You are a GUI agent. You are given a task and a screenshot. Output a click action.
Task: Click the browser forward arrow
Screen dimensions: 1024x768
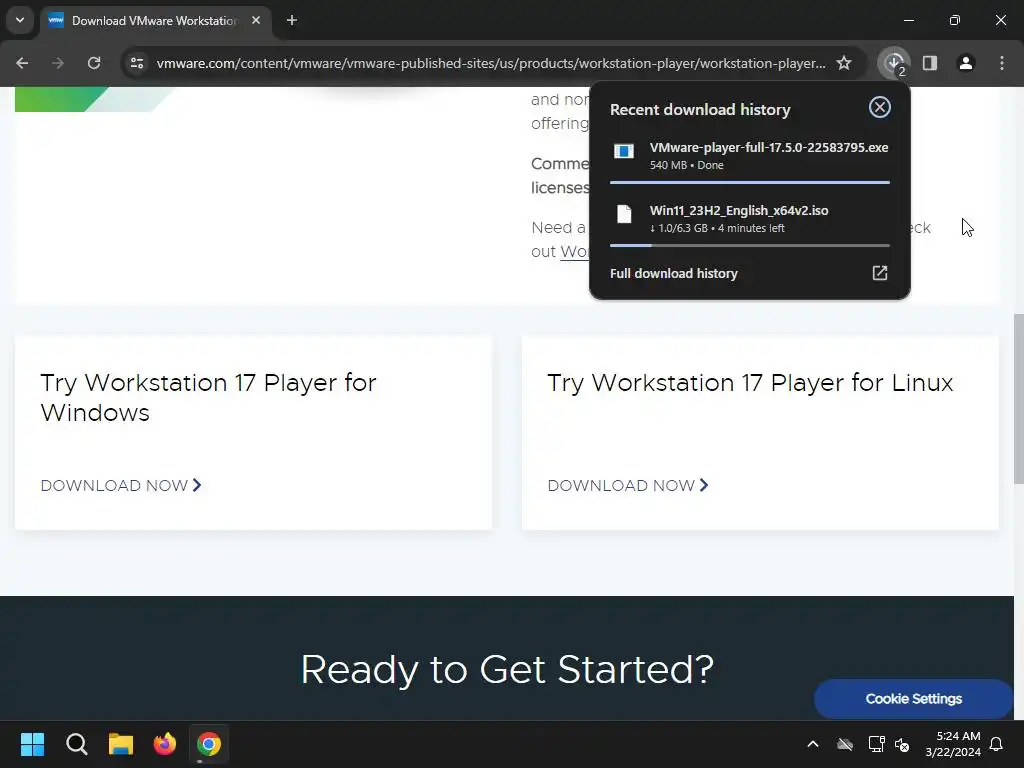tap(58, 63)
